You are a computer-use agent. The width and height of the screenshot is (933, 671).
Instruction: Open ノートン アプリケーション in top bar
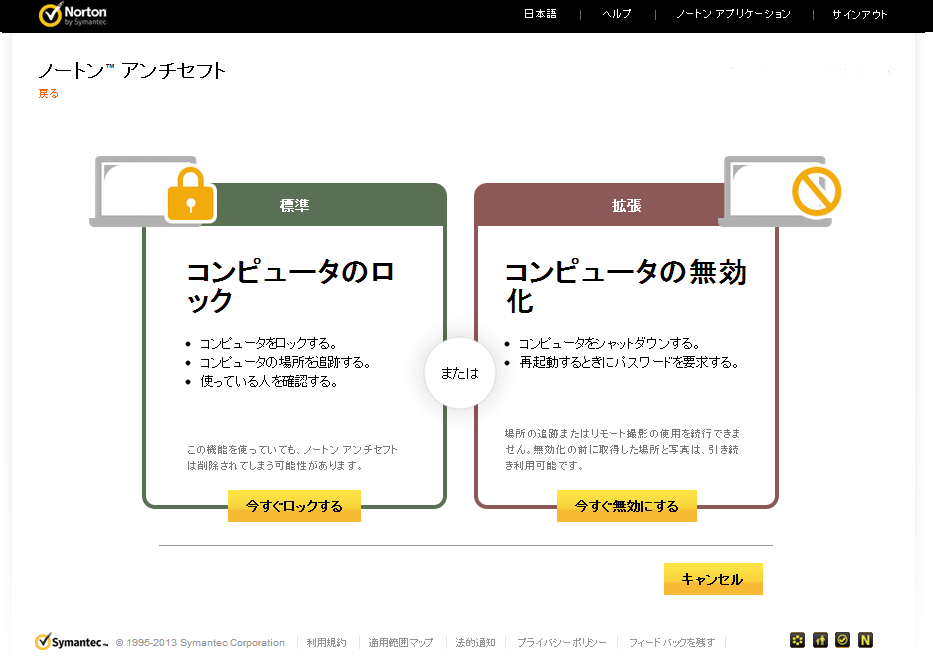click(x=733, y=14)
